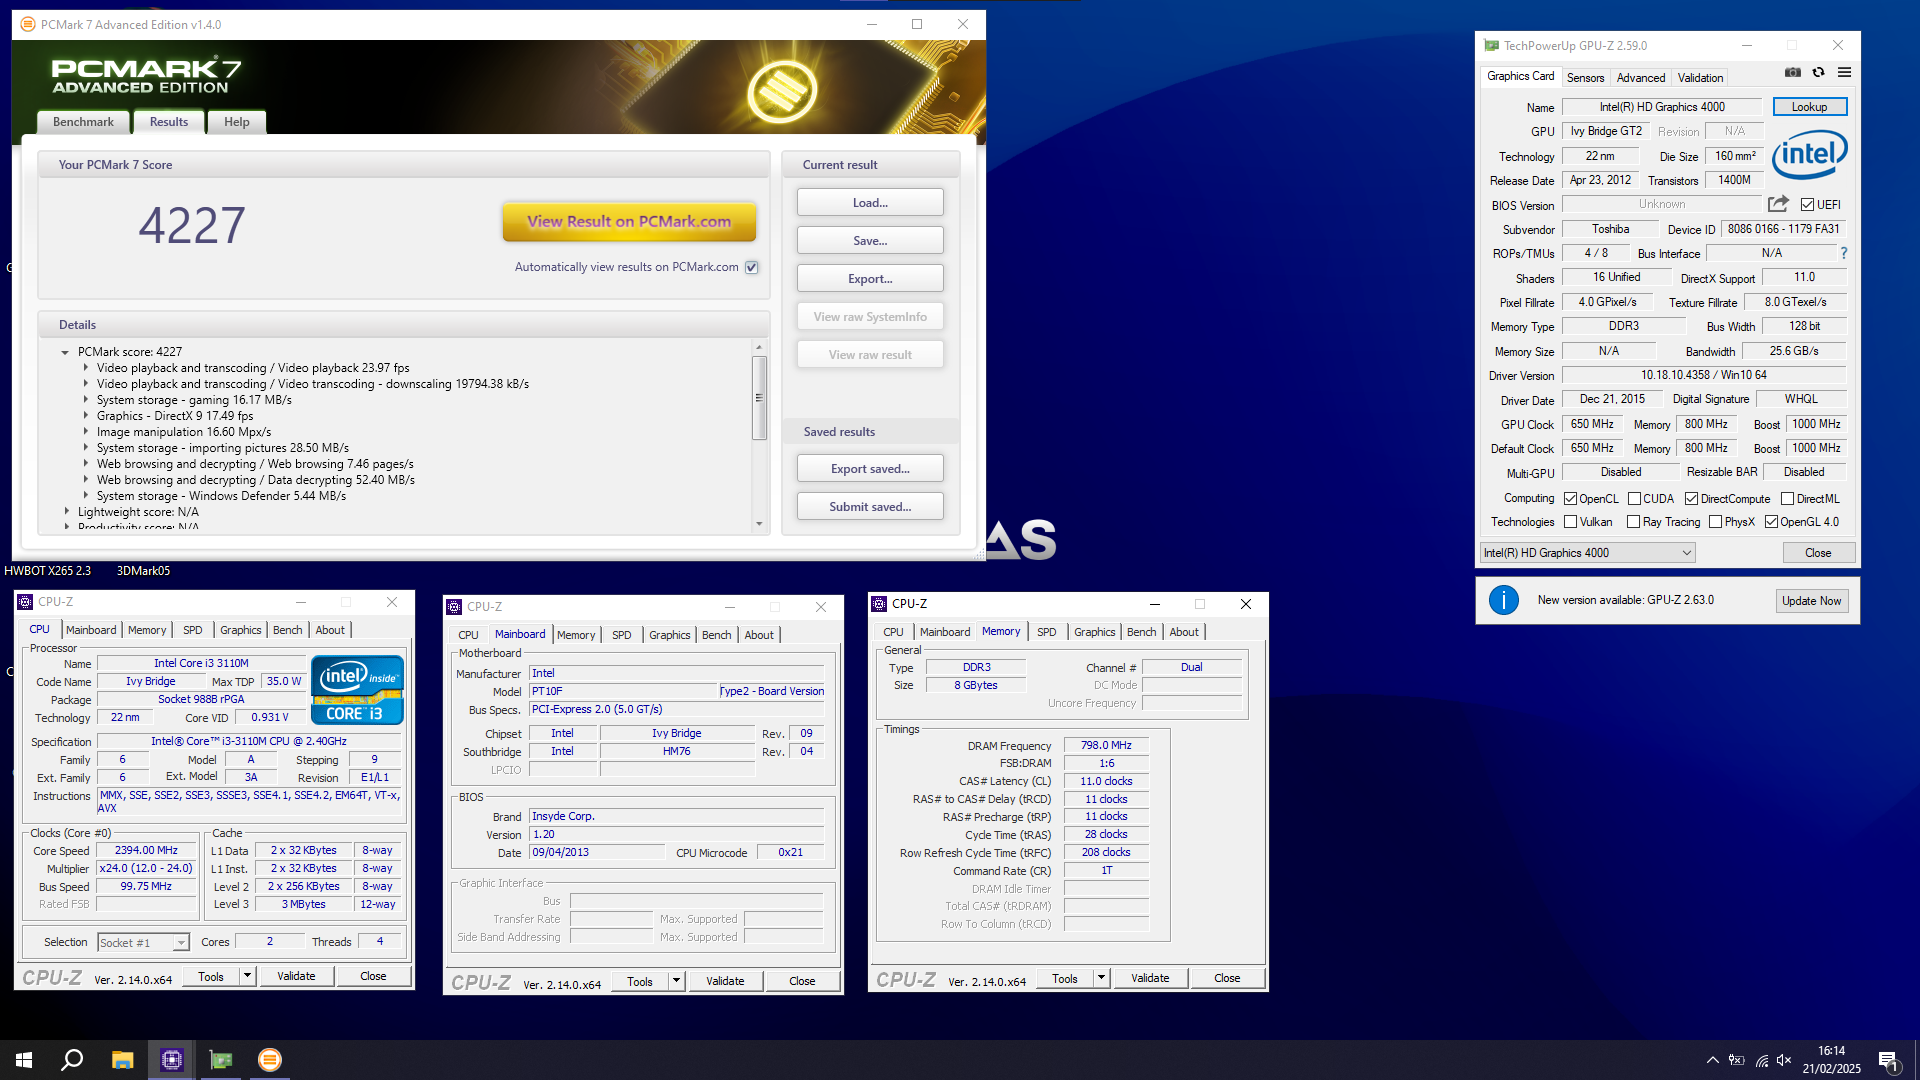The width and height of the screenshot is (1920, 1080).
Task: Open the GPU-Z hamburger menu
Action: (1845, 73)
